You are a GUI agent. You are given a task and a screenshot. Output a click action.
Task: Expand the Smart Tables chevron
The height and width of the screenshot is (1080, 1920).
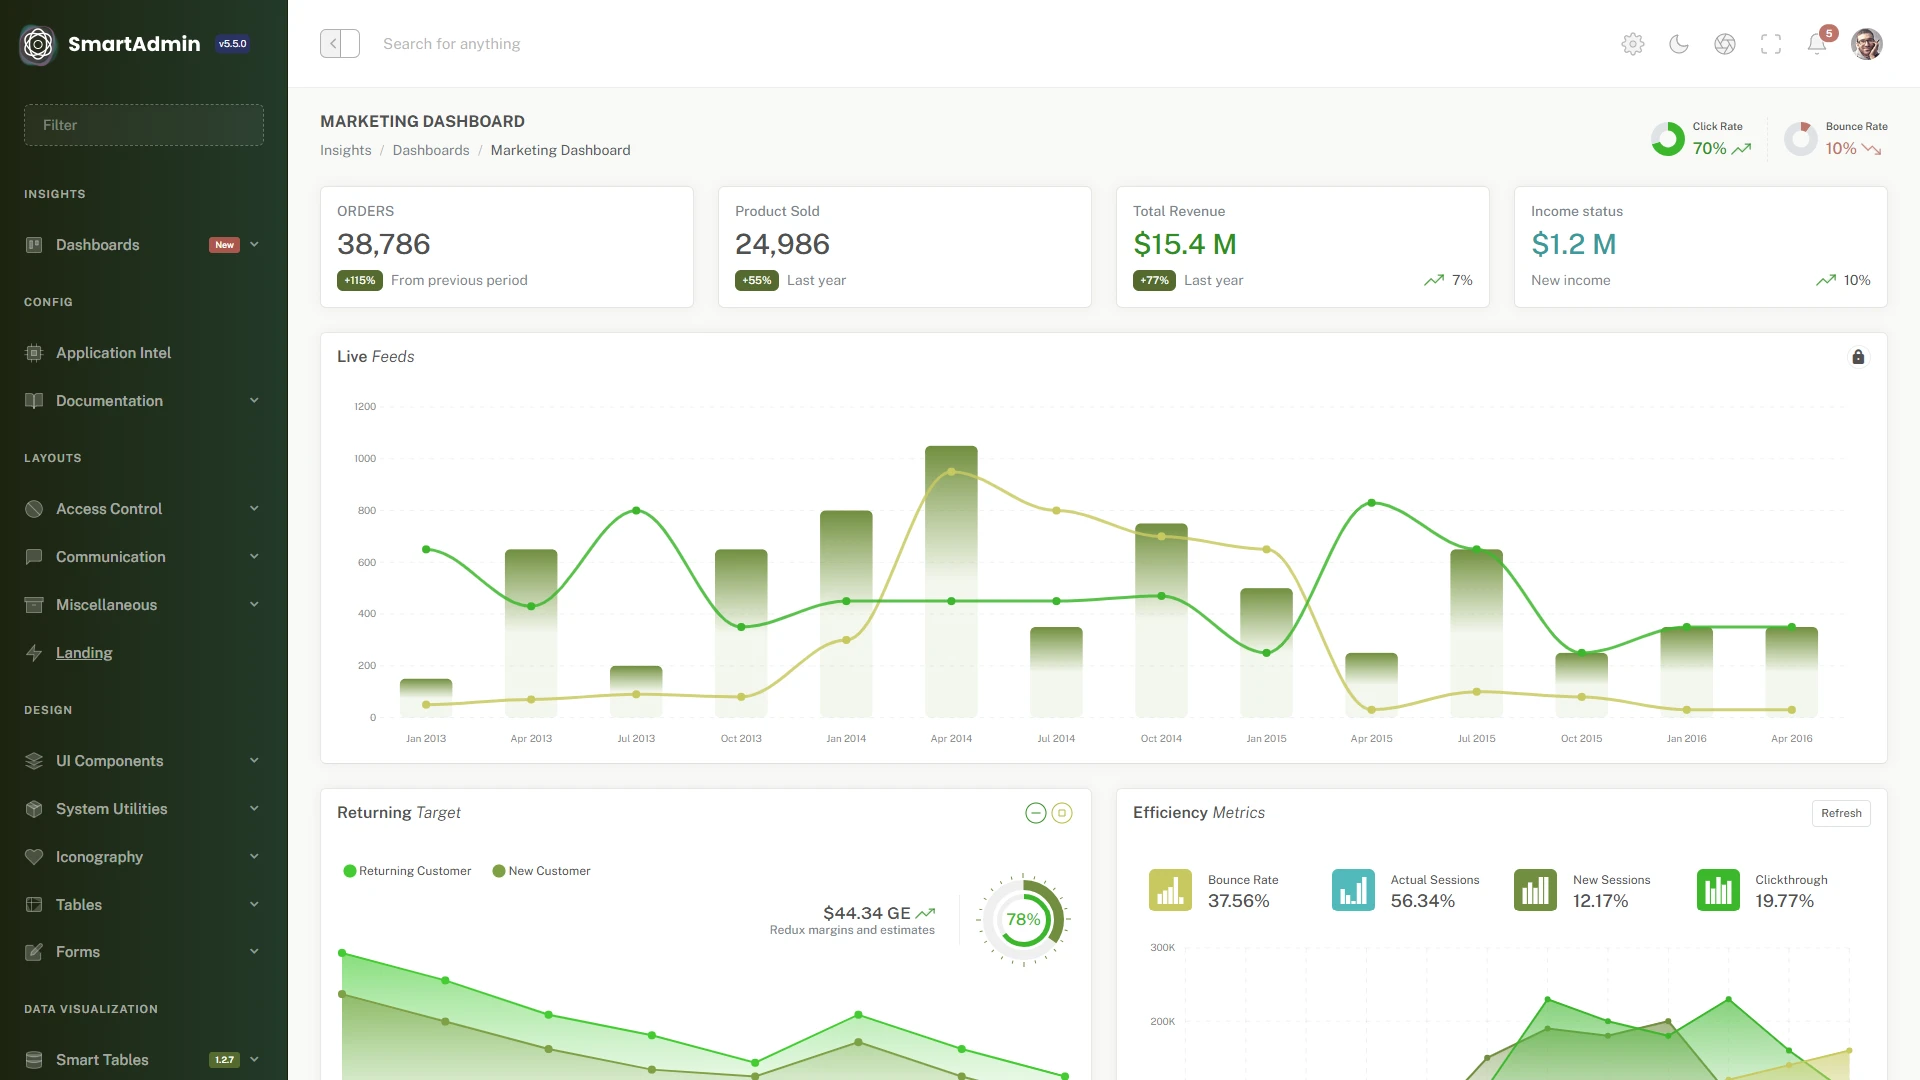[x=254, y=1060]
